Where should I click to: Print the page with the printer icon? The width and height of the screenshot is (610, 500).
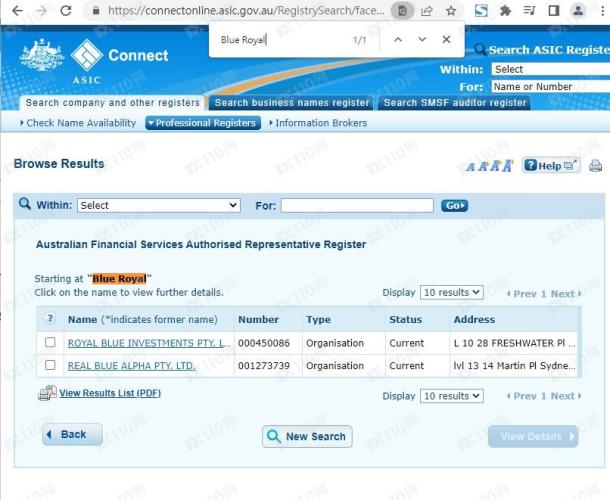(595, 166)
